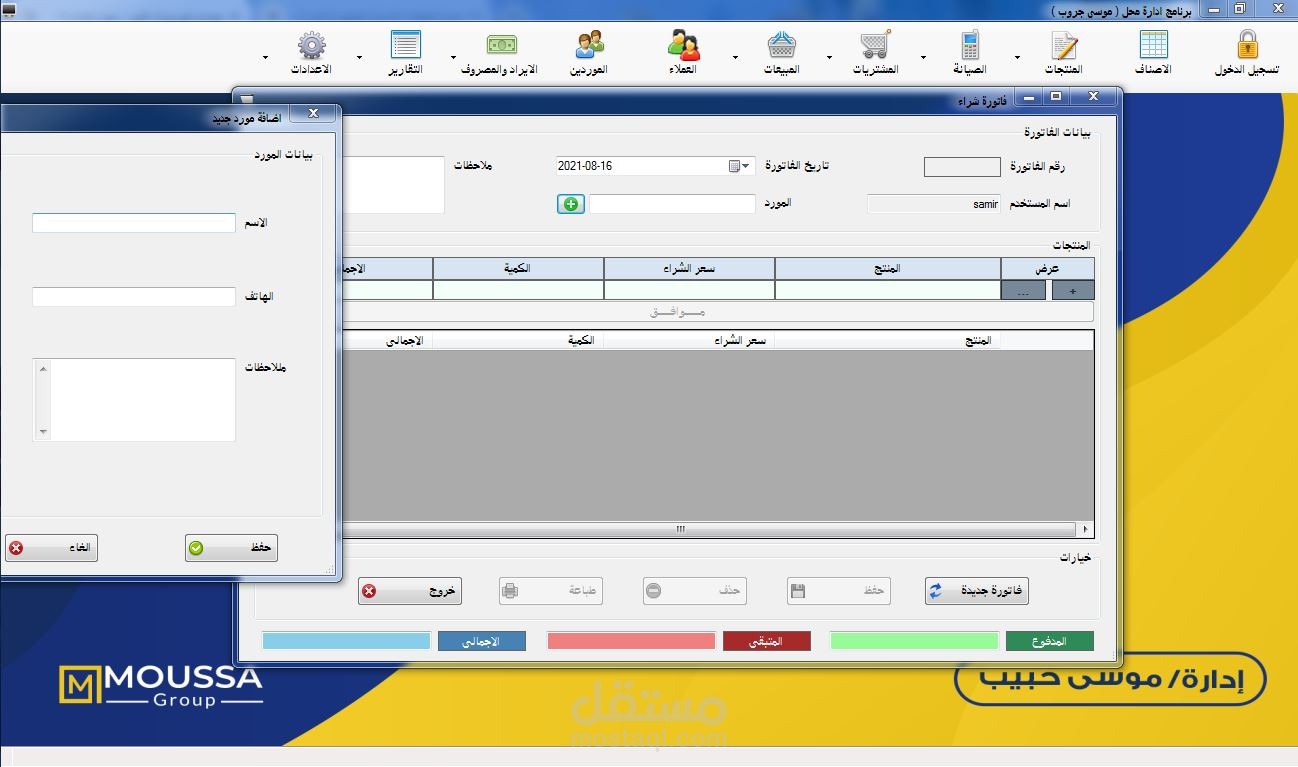Click the سعر الشراء header in items grid
The width and height of the screenshot is (1298, 767).
pyautogui.click(x=689, y=341)
